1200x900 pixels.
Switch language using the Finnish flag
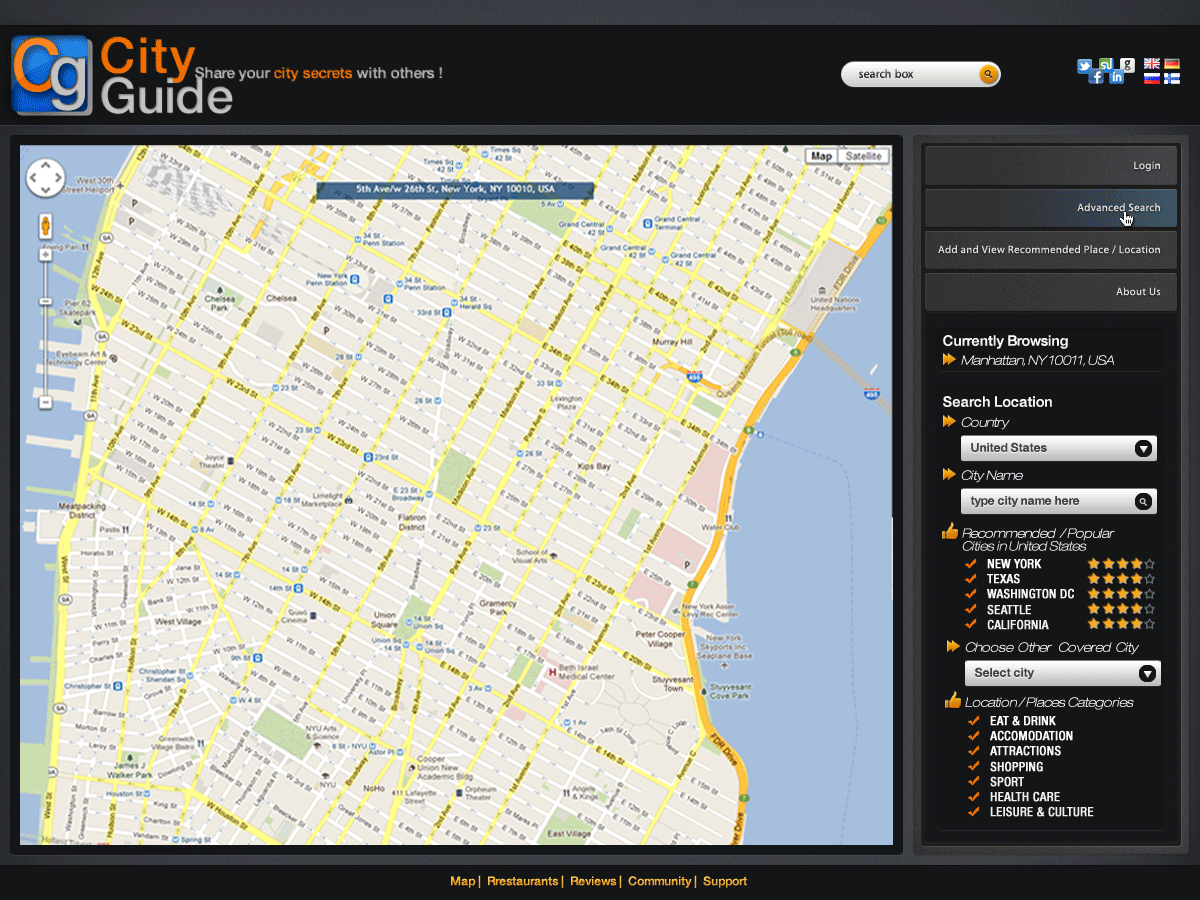tap(1172, 78)
